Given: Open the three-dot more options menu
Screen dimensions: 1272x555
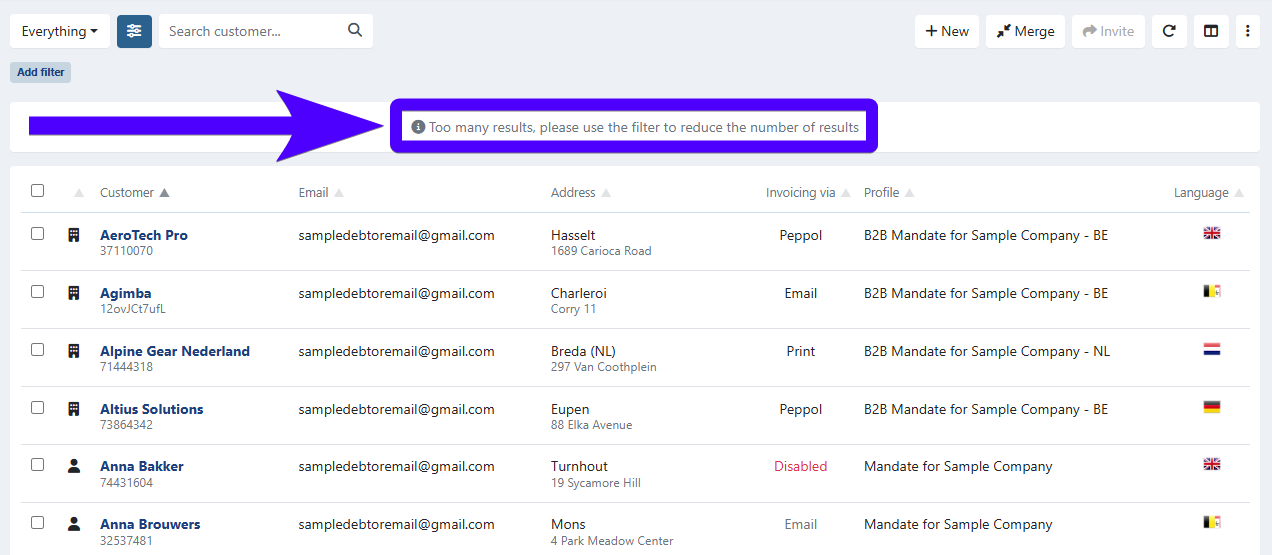Looking at the screenshot, I should [x=1247, y=31].
